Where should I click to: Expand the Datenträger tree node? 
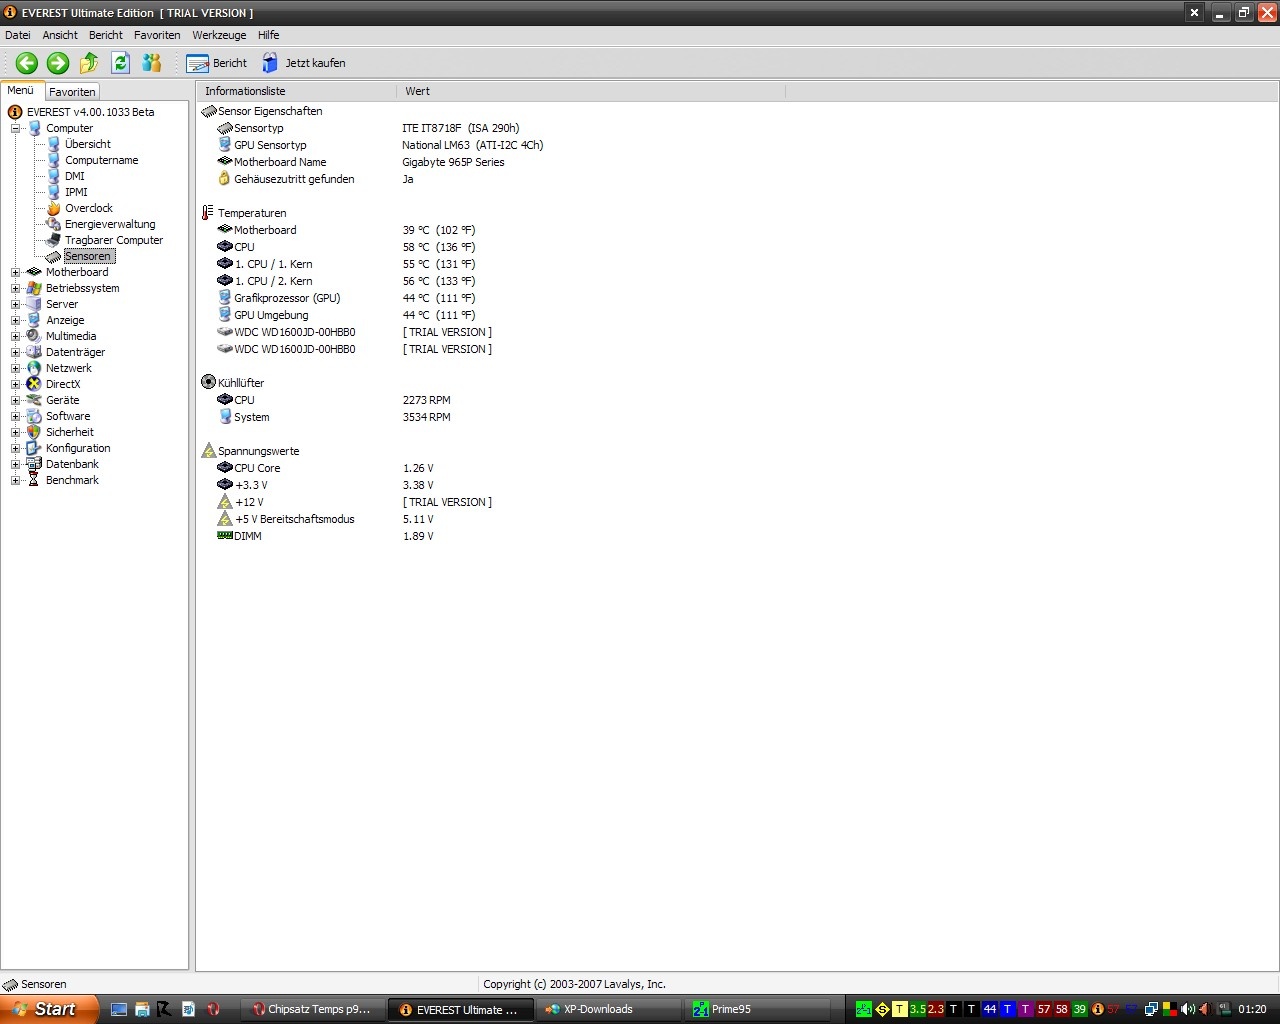coord(16,352)
